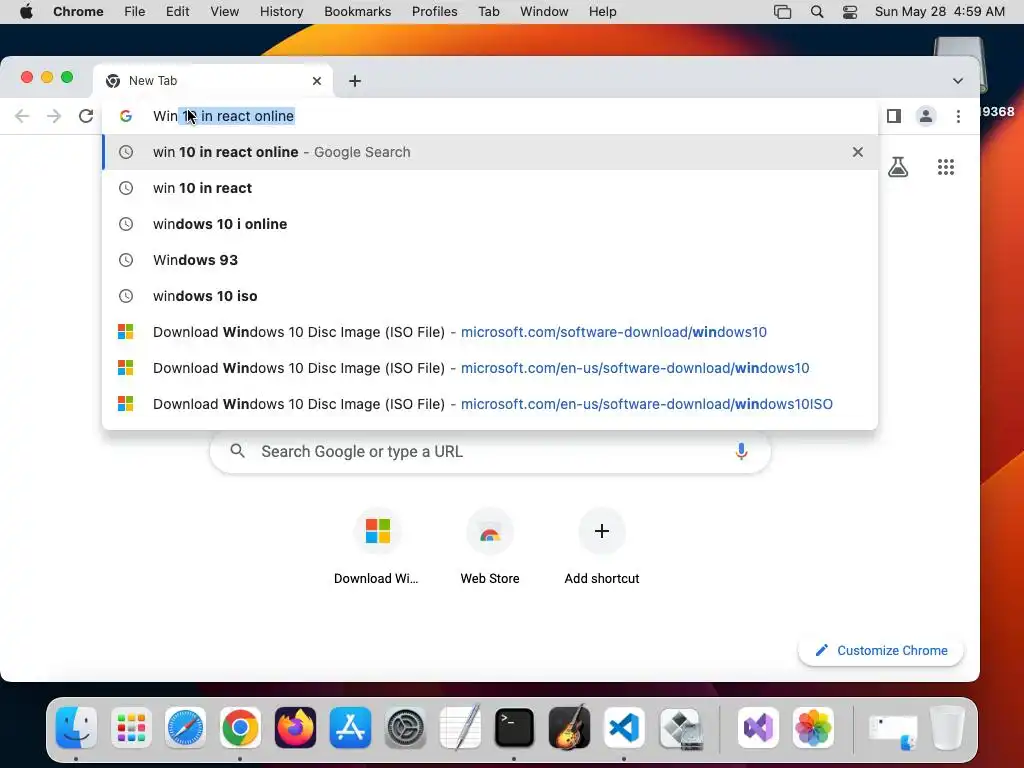Open the Window menu
1024x768 pixels.
[544, 12]
